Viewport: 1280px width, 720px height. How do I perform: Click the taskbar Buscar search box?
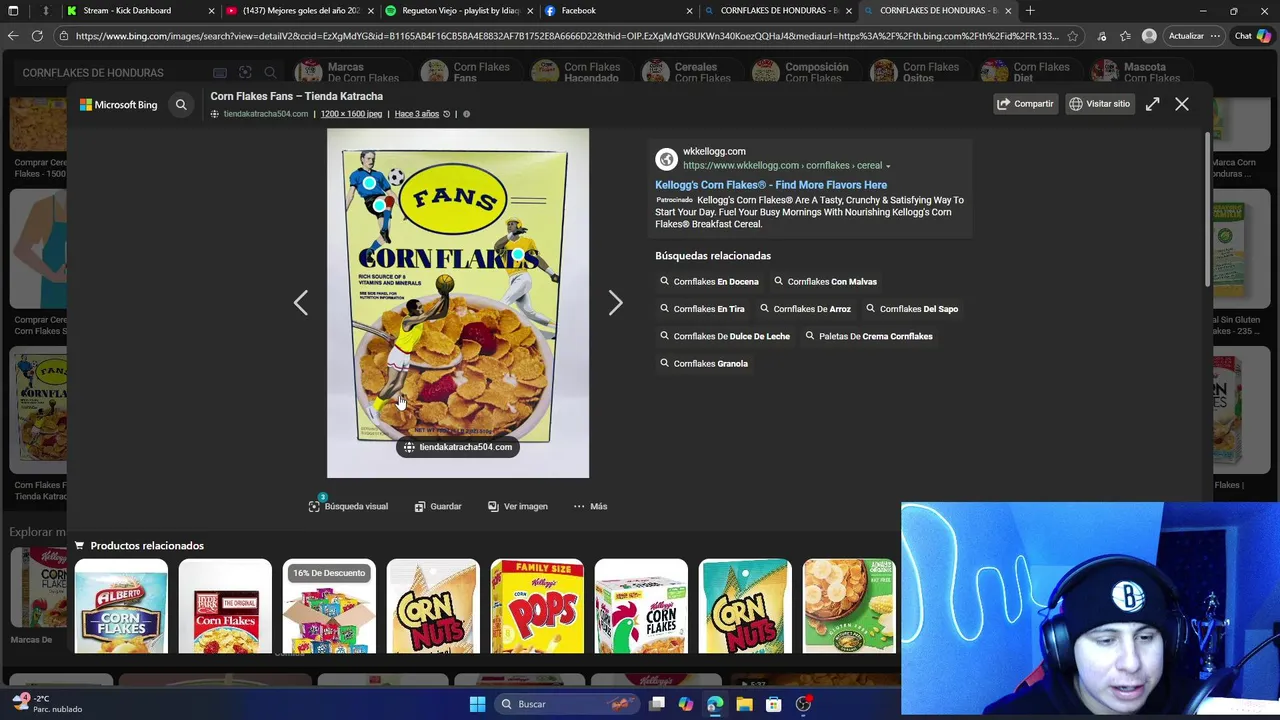pos(567,704)
